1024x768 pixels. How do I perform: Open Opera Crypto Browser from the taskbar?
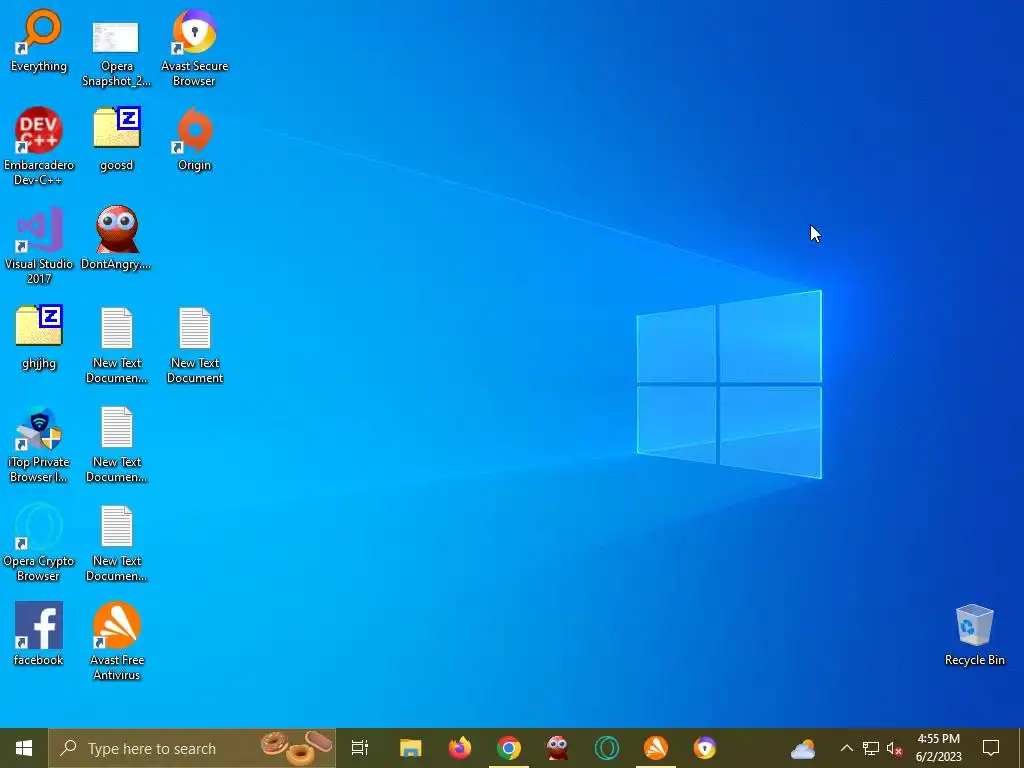coord(607,748)
